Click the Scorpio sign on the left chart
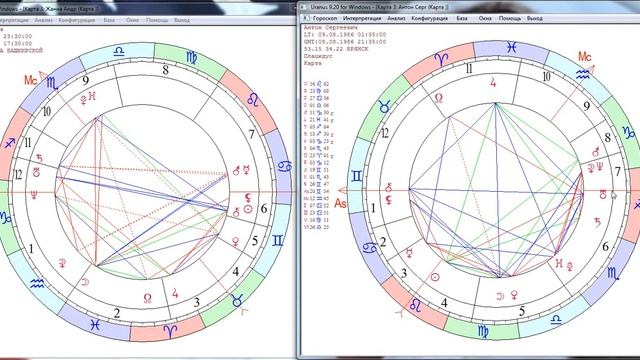Viewport: 640px width, 360px height. (x=52, y=83)
